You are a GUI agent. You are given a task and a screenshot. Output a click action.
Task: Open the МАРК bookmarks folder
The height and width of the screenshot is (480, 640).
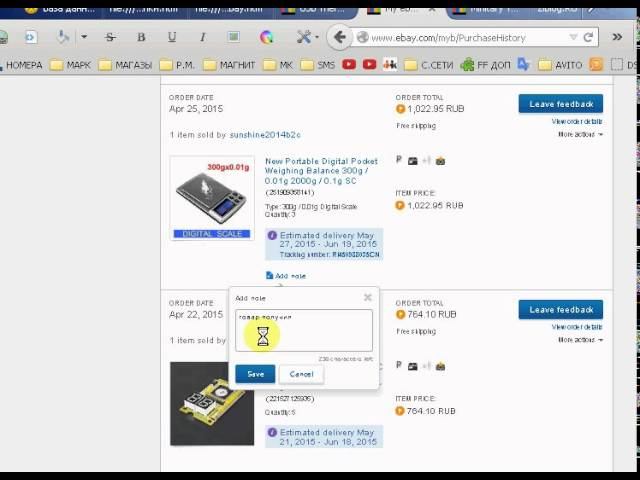(70, 65)
